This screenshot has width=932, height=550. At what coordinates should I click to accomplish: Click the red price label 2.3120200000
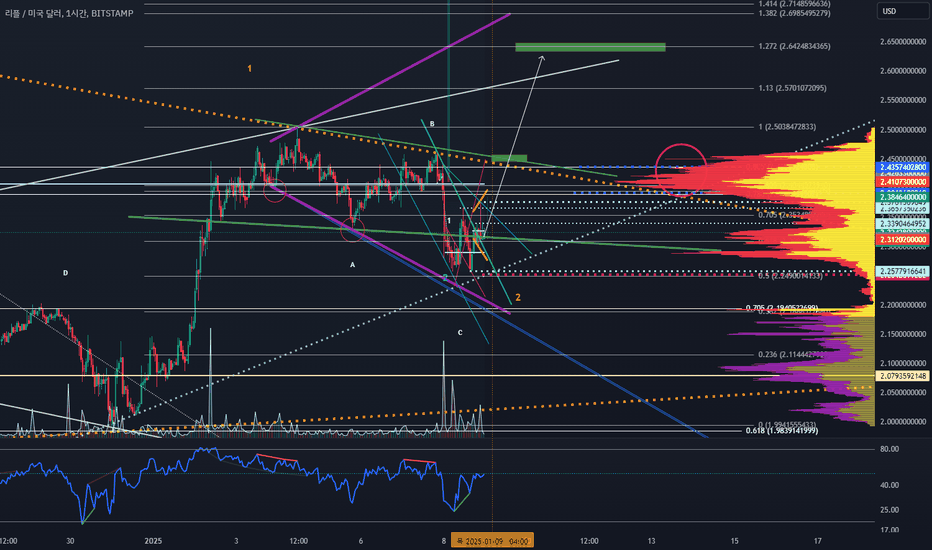[x=903, y=240]
